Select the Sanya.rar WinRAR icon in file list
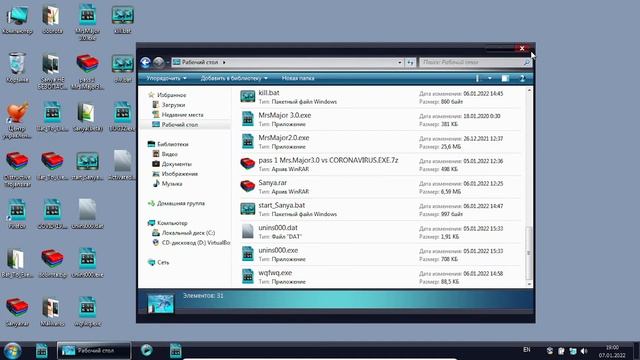 [x=247, y=187]
